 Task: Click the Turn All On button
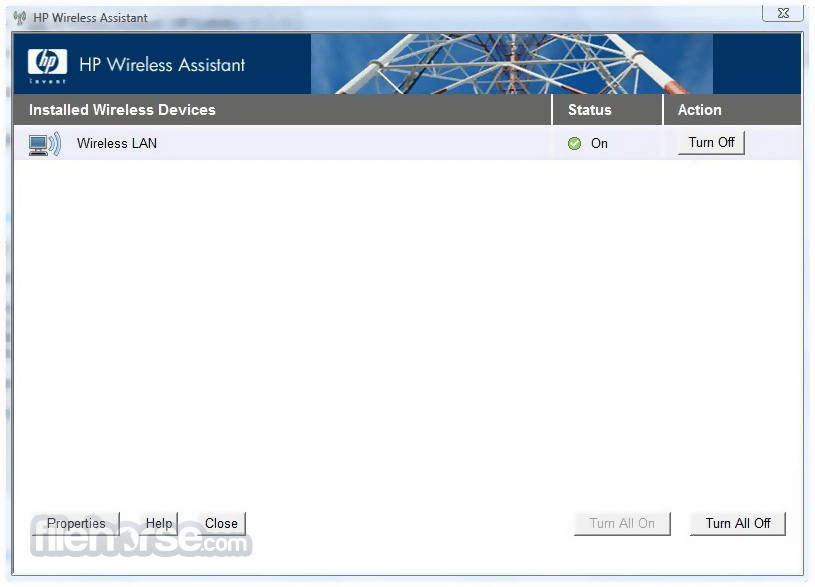tap(622, 523)
